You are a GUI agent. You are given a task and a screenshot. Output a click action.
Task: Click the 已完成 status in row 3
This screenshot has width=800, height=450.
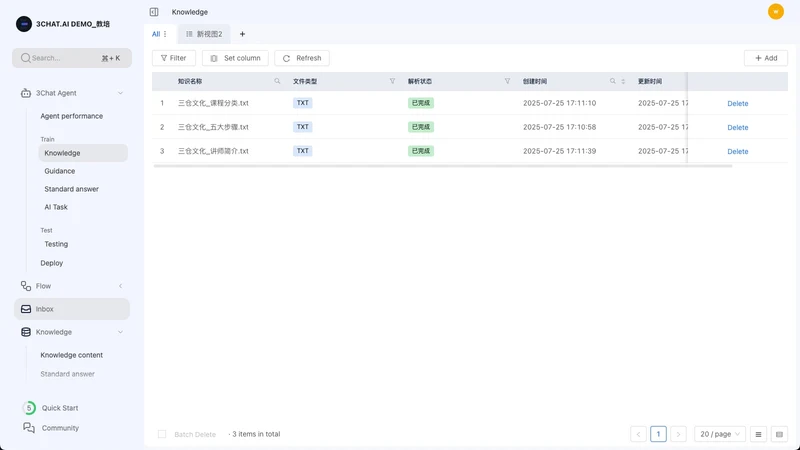(421, 151)
